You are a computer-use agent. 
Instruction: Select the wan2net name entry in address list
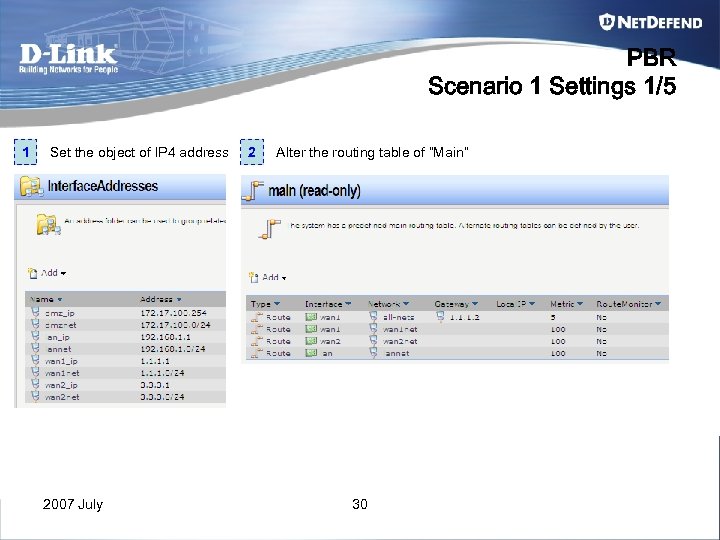[x=62, y=397]
